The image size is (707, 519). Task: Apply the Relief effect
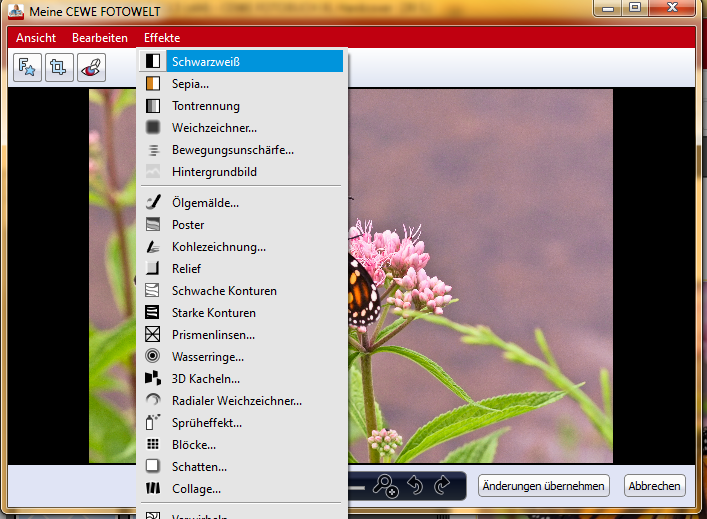click(x=241, y=268)
